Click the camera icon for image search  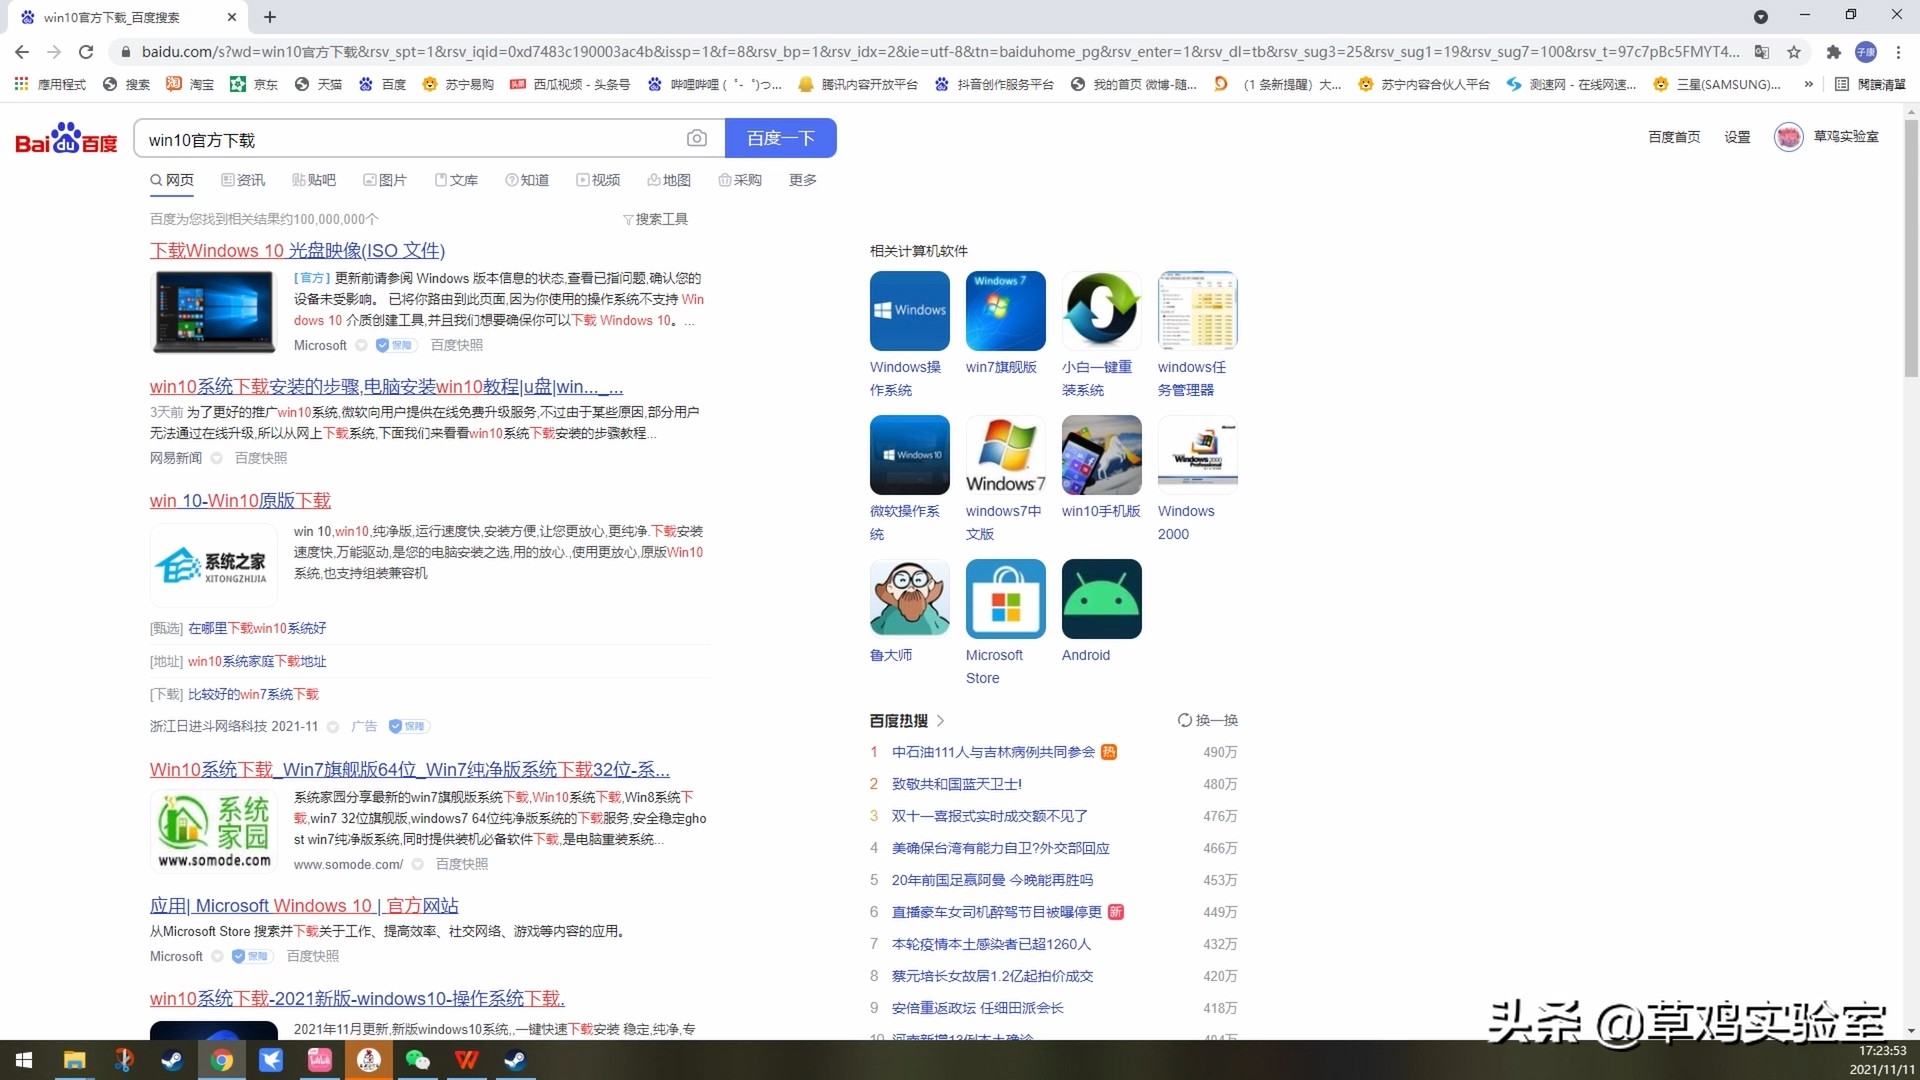point(697,138)
